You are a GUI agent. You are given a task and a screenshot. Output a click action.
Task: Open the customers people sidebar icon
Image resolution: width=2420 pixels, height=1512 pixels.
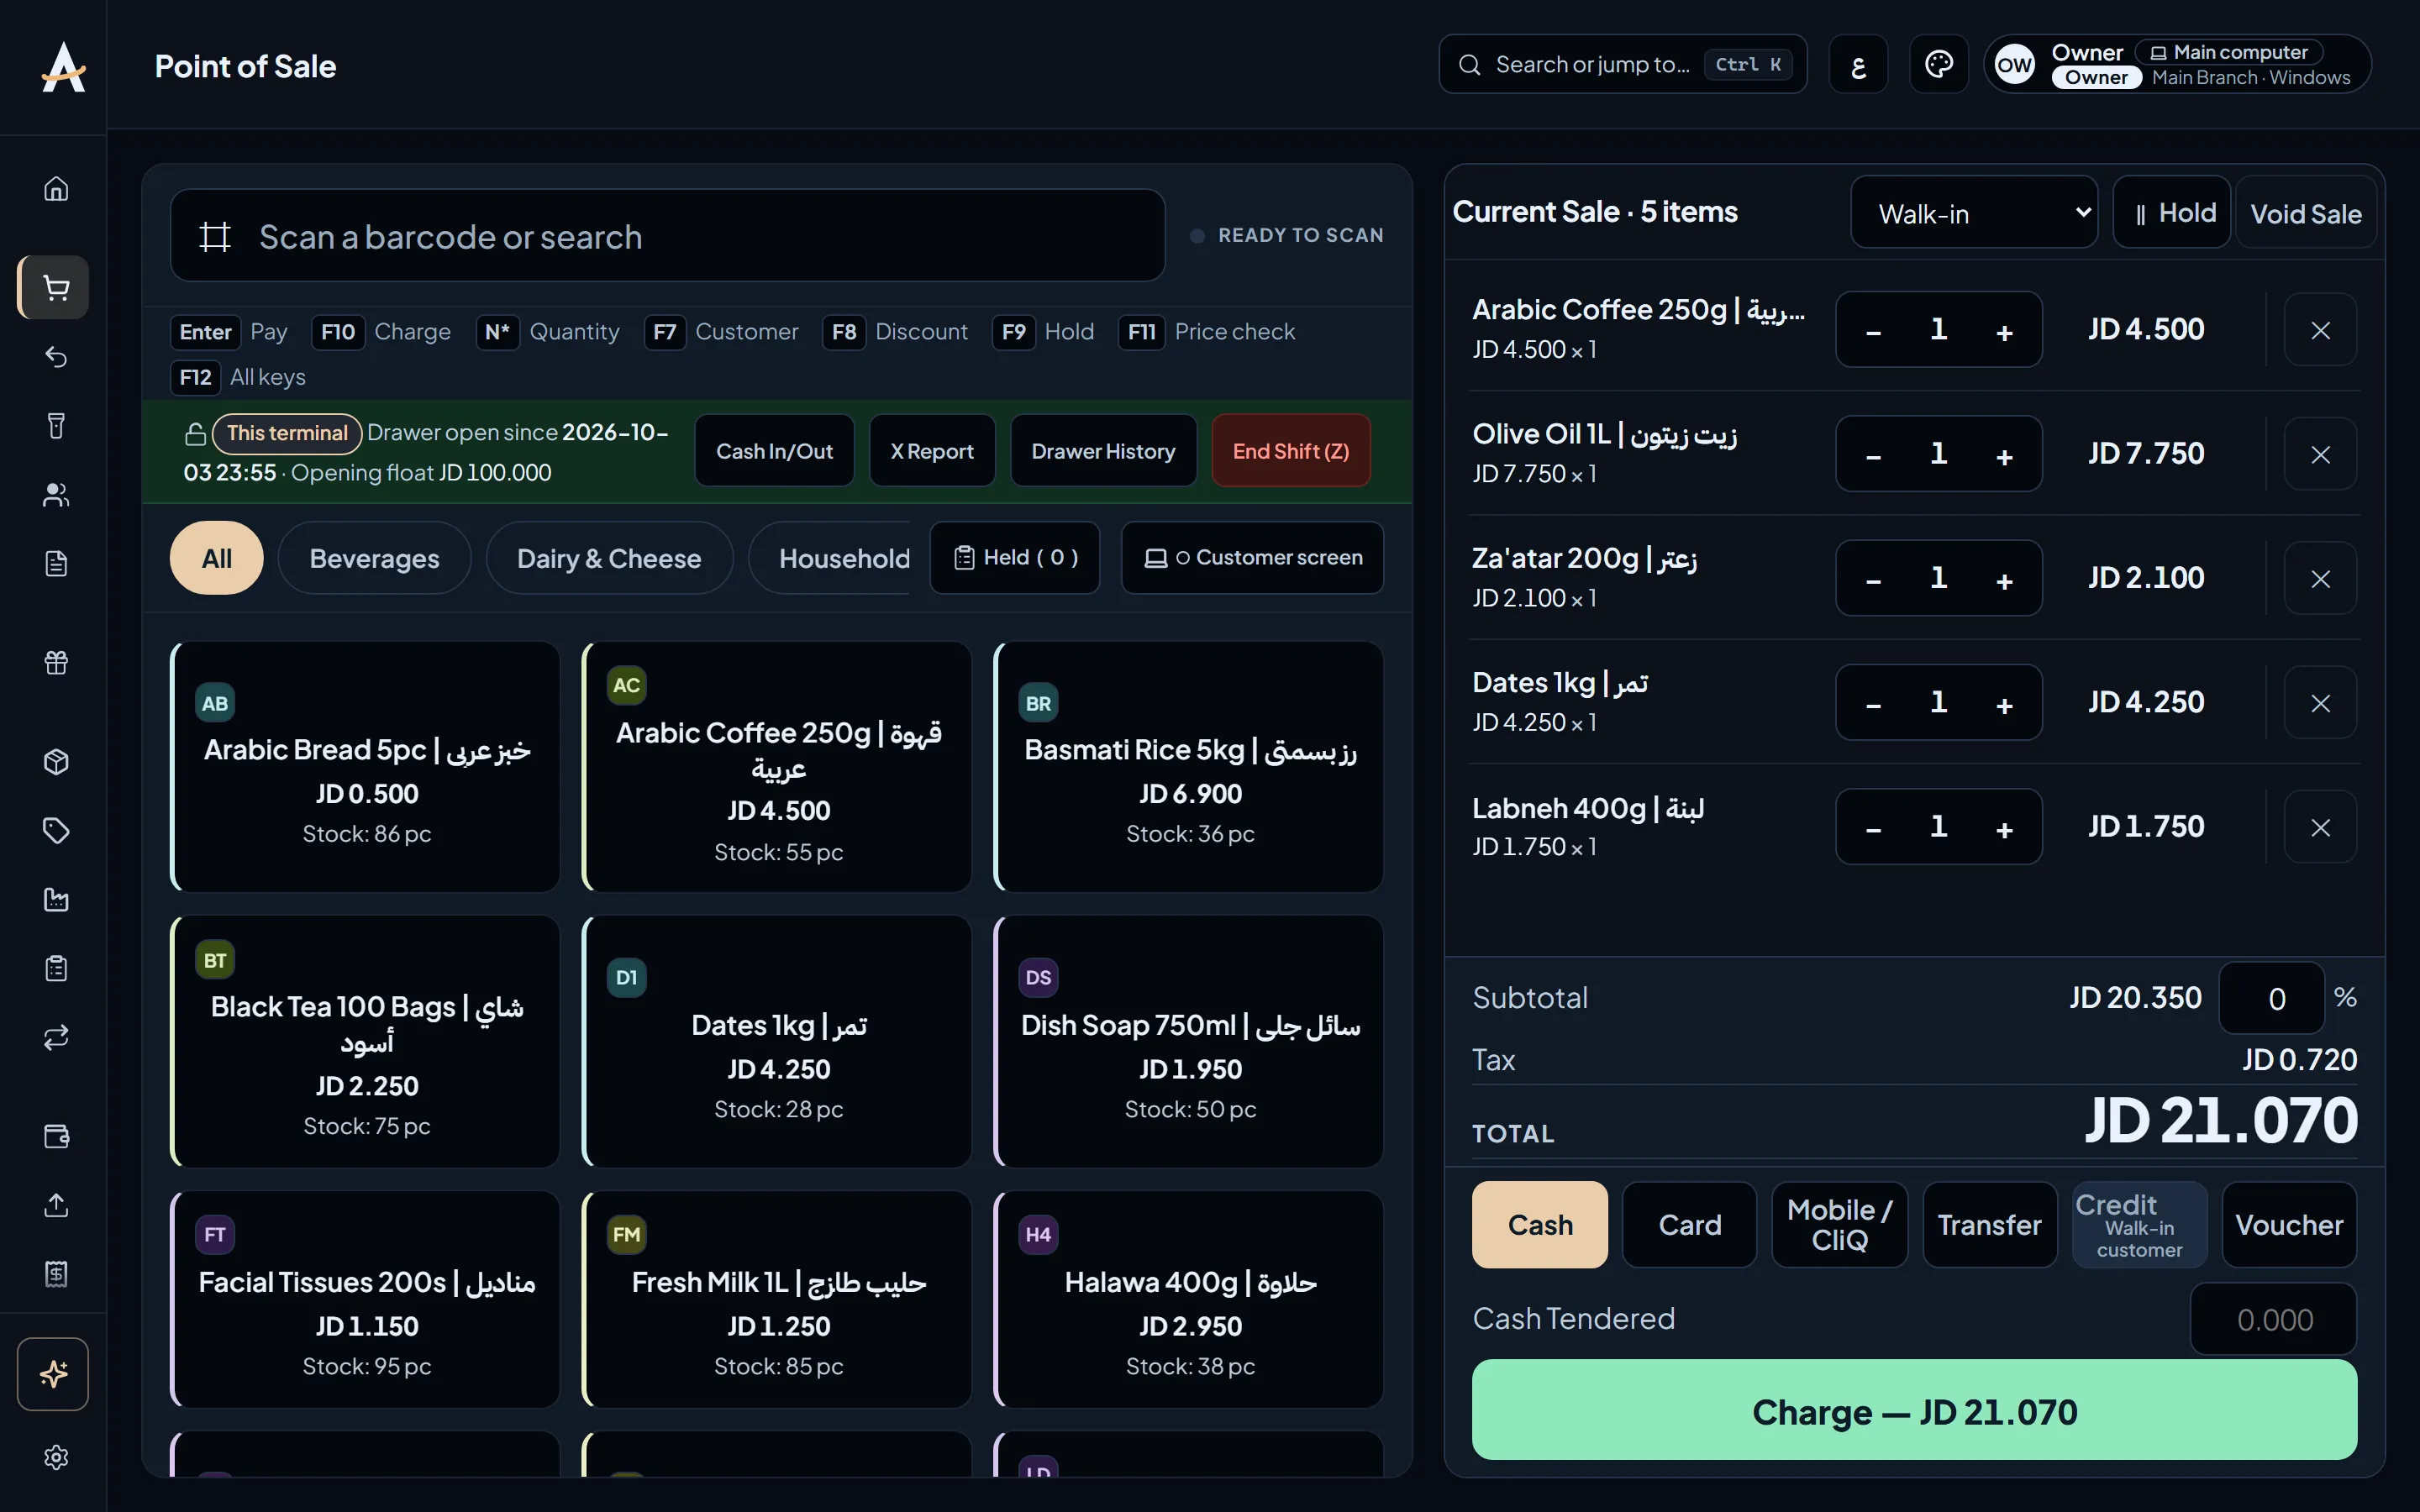56,495
